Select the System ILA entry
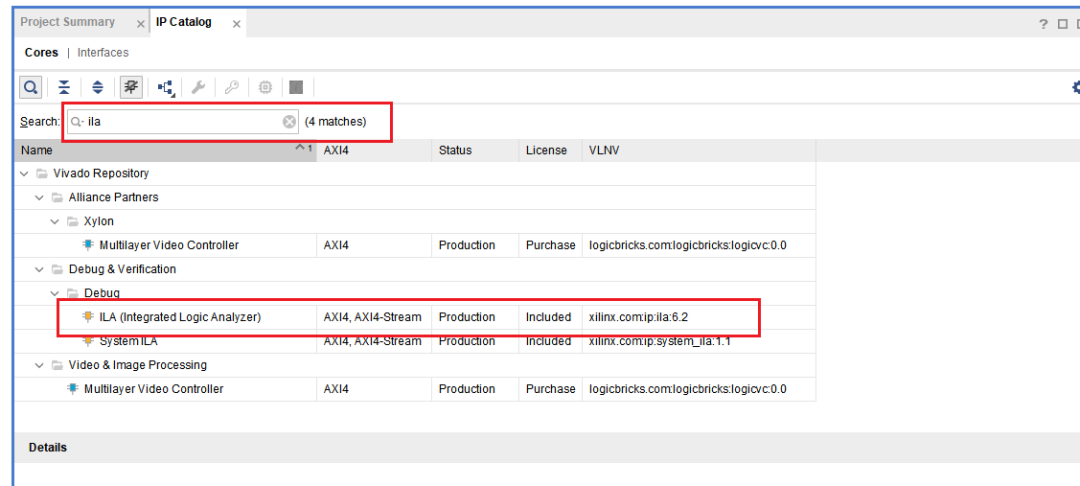Viewport: 1080px width, 486px height. point(128,341)
